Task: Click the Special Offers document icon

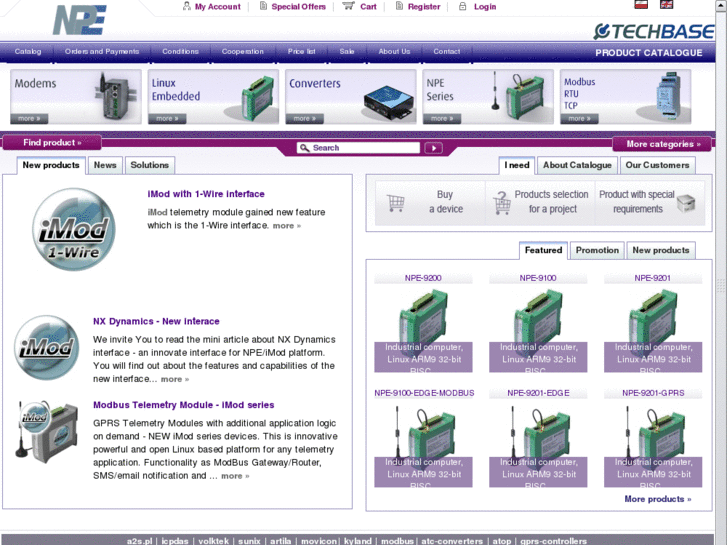Action: [x=263, y=6]
